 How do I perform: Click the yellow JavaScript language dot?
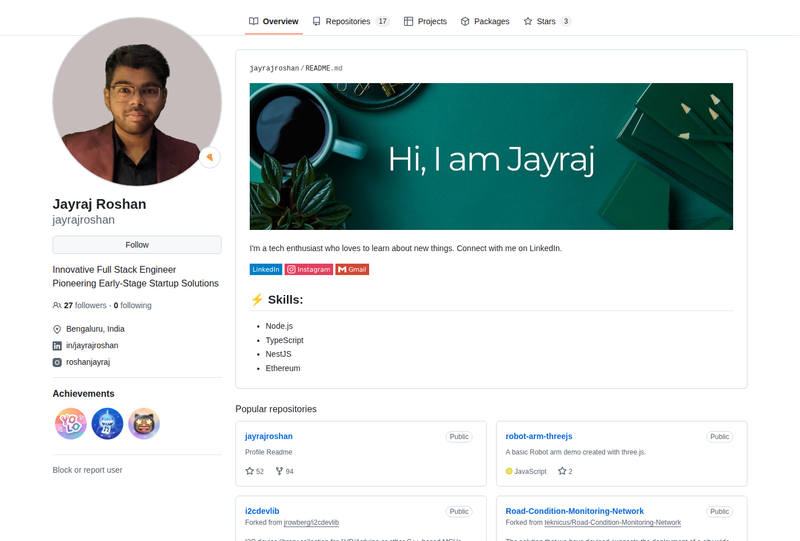click(509, 471)
